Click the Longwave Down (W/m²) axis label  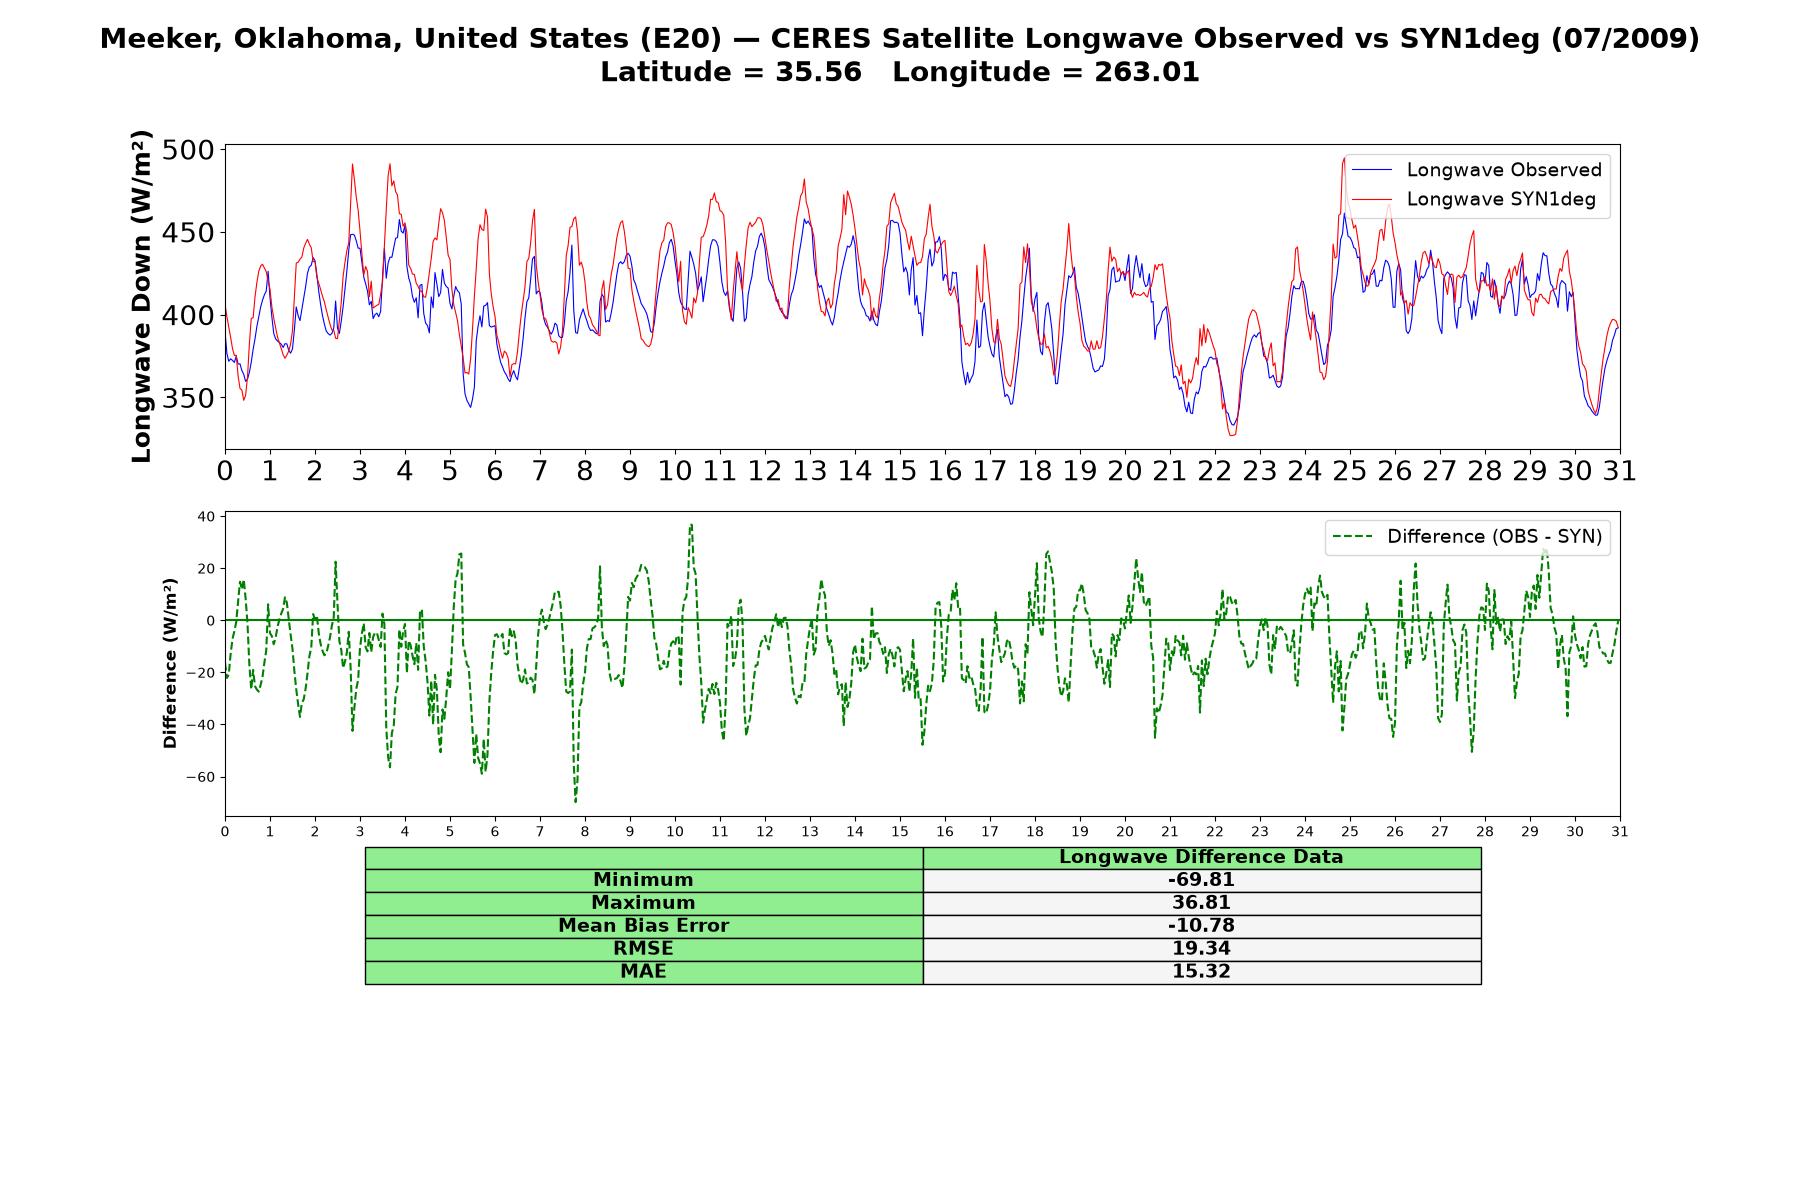(141, 296)
